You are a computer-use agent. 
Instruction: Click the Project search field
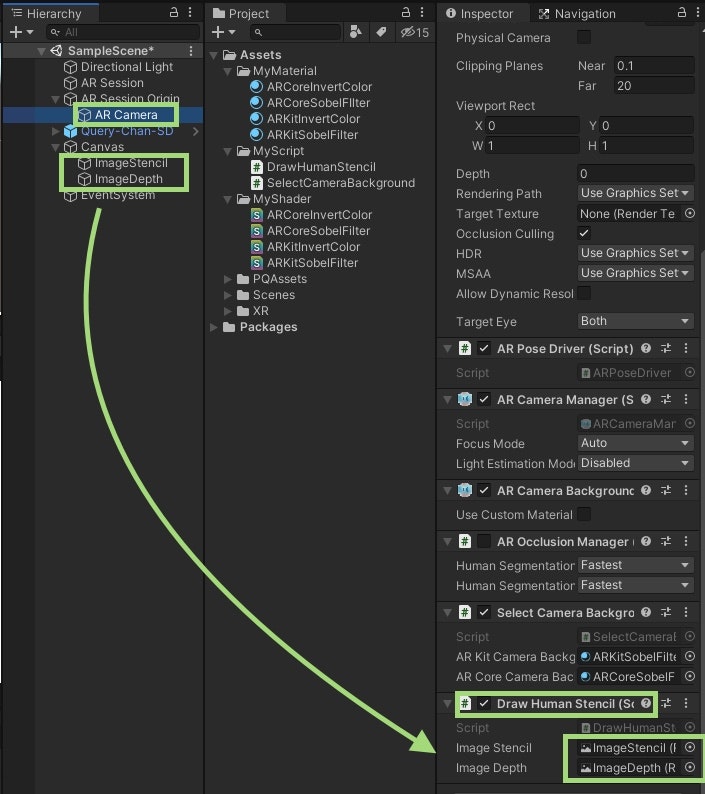point(295,32)
